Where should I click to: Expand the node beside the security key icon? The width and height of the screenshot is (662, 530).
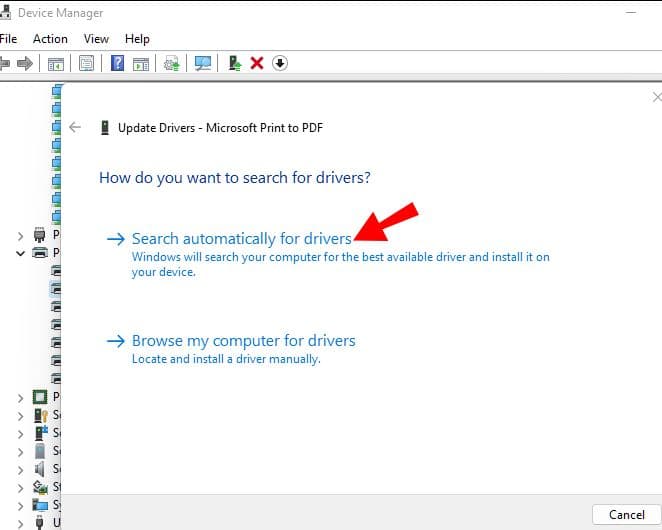(x=20, y=416)
